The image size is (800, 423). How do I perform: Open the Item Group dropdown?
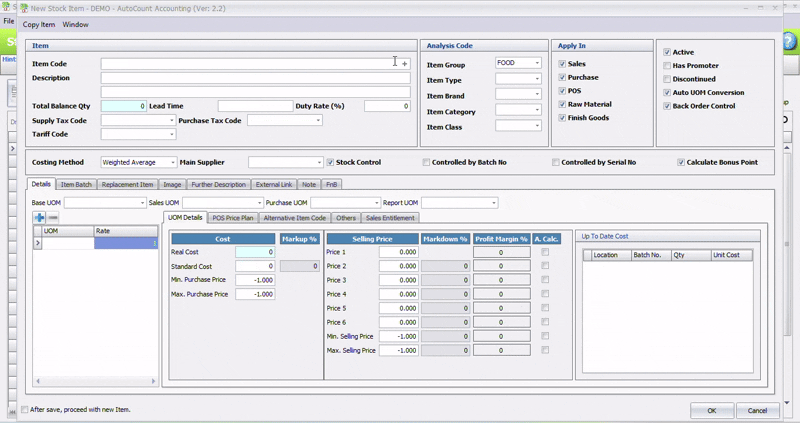point(537,64)
